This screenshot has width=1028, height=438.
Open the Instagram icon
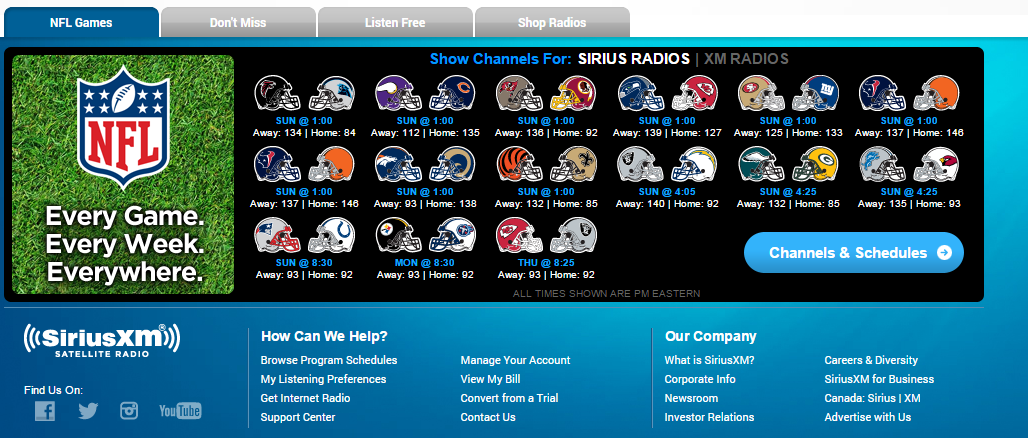point(129,411)
